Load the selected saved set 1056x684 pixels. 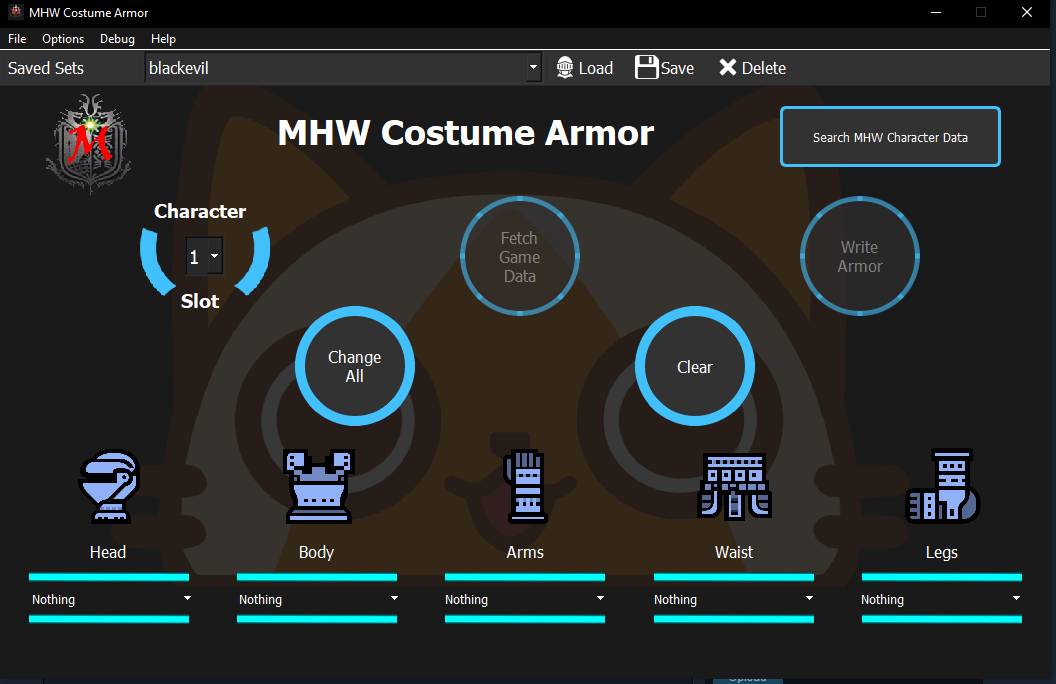(585, 68)
